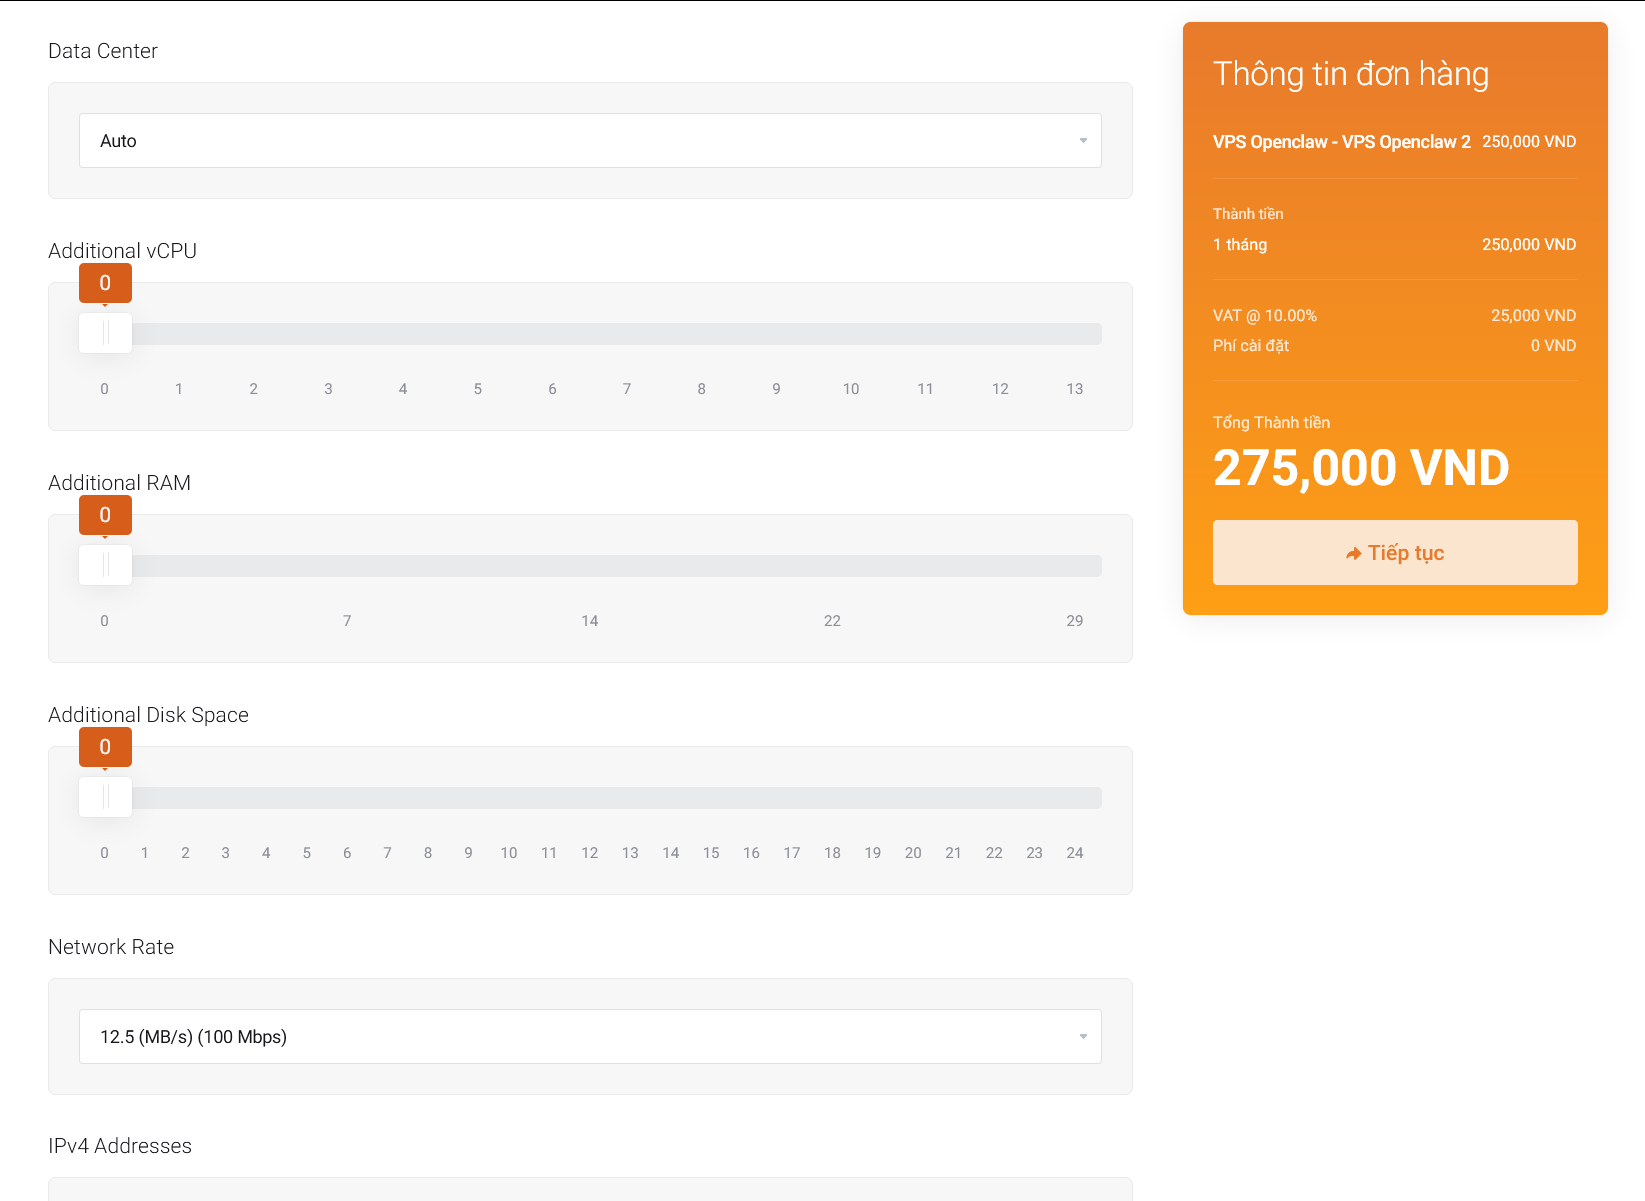Viewport: 1645px width, 1201px height.
Task: Set vCPU slider at tick label 8
Action: [702, 389]
